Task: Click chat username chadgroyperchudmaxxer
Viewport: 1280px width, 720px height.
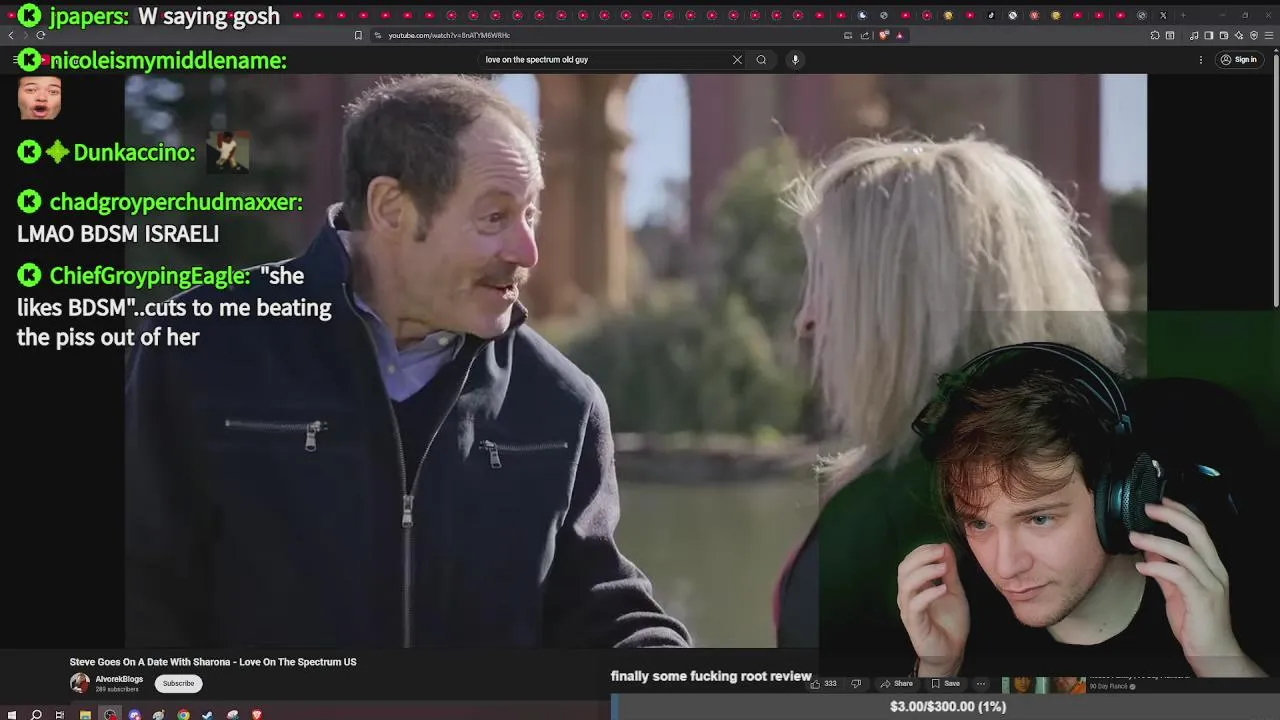Action: pyautogui.click(x=175, y=201)
